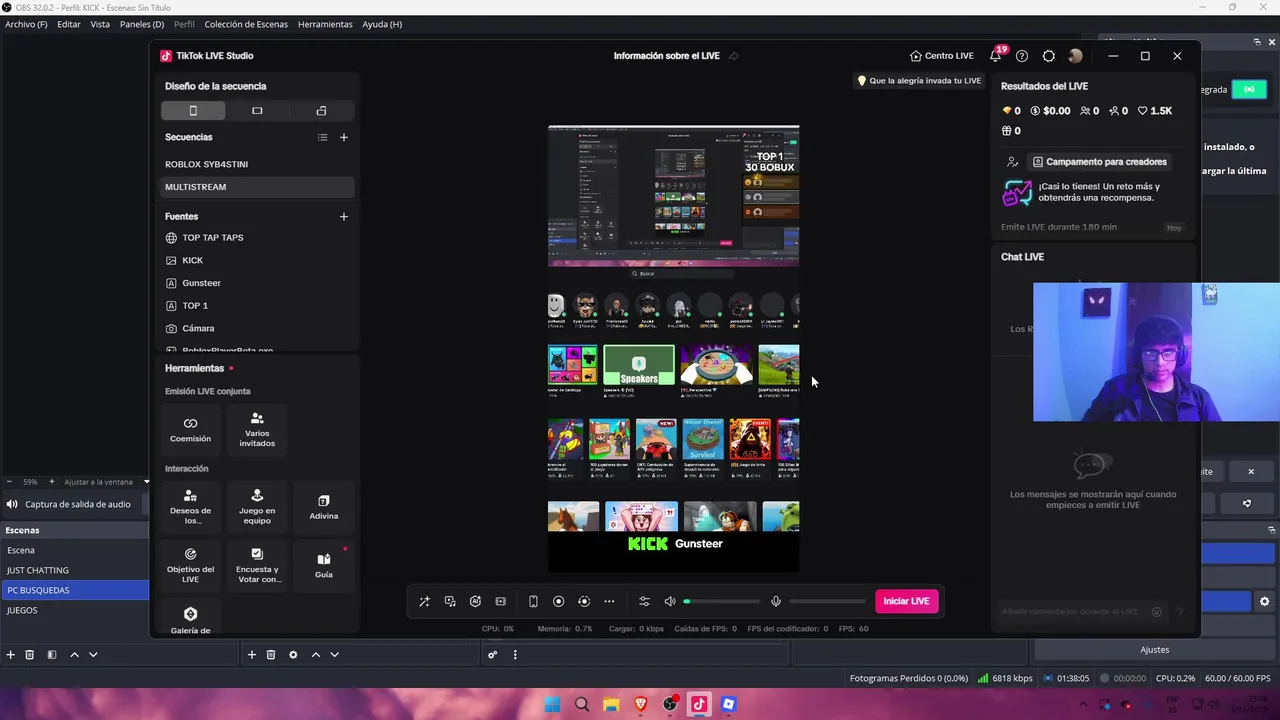1280x720 pixels.
Task: Adjust the speaker volume slider
Action: click(x=722, y=601)
